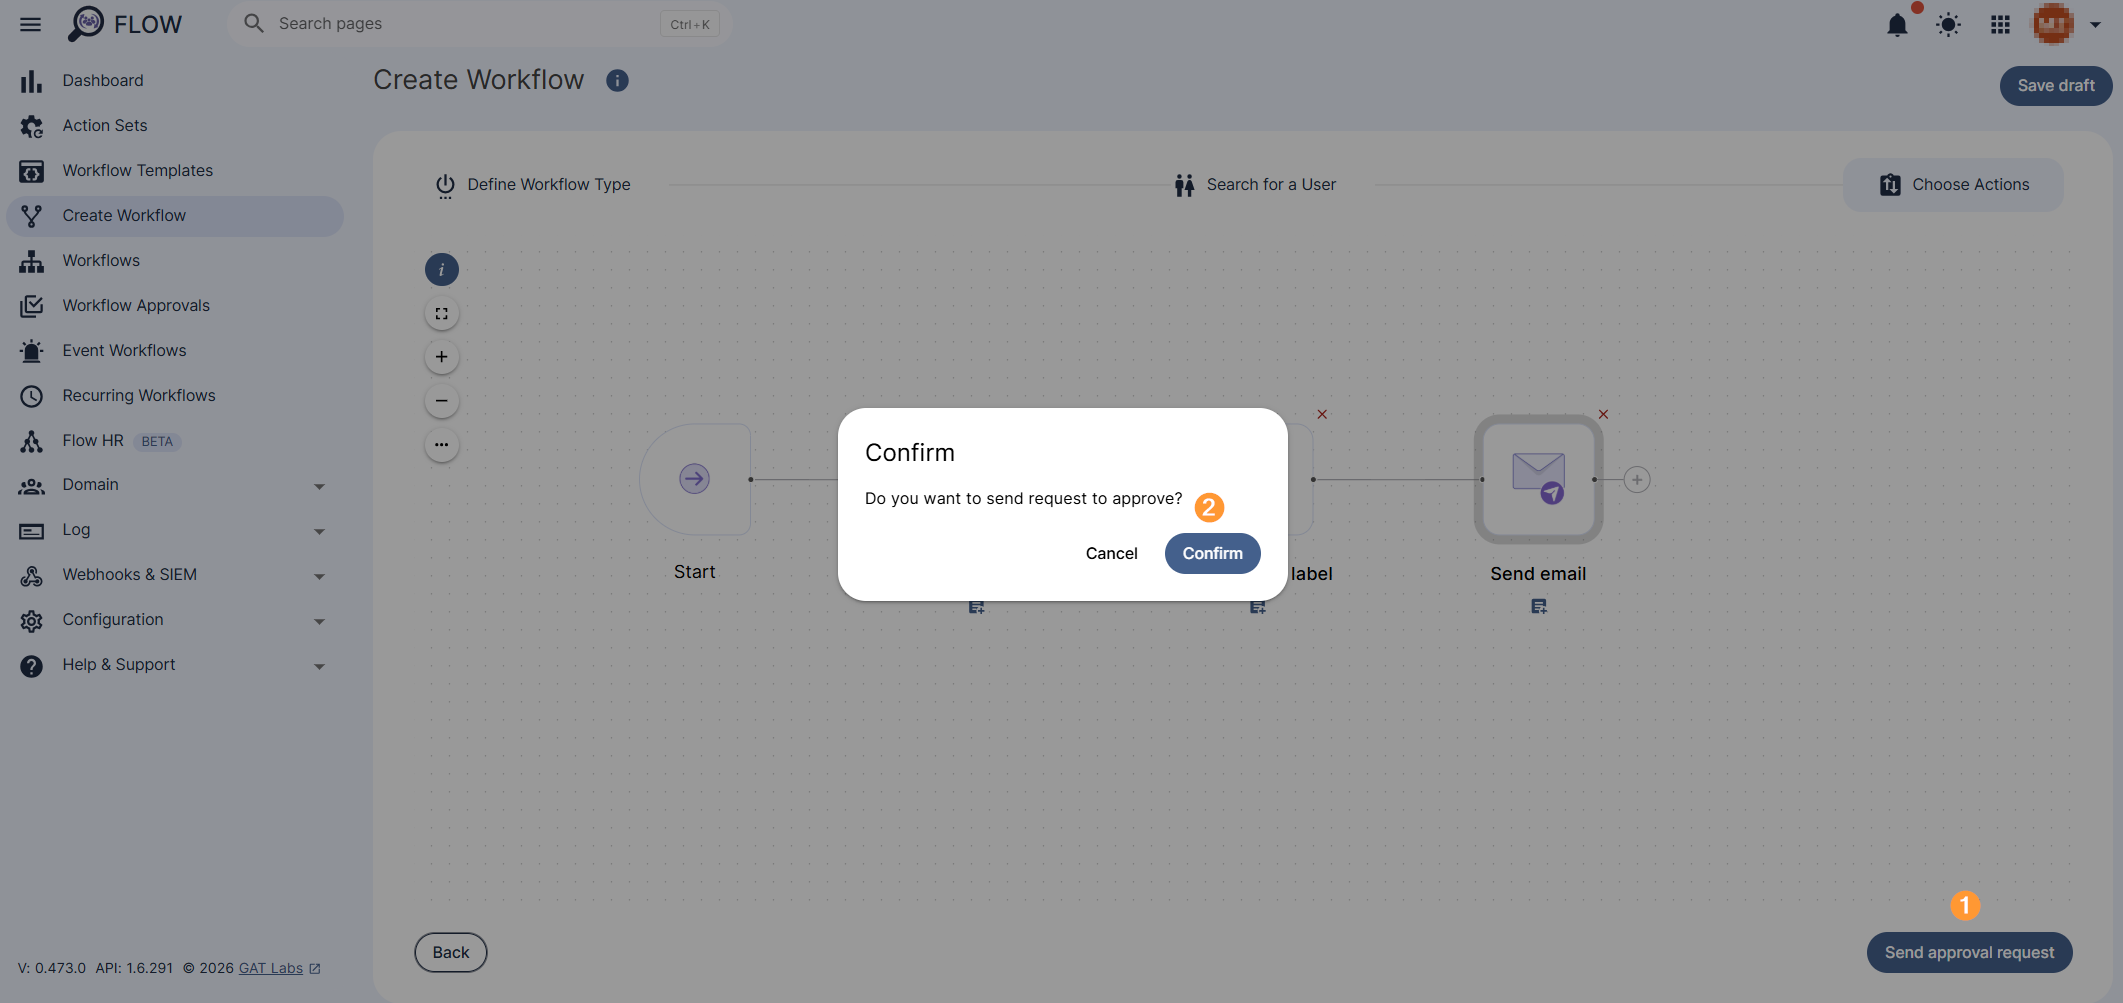Click the Domain people icon
This screenshot has height=1003, width=2123.
[x=32, y=487]
